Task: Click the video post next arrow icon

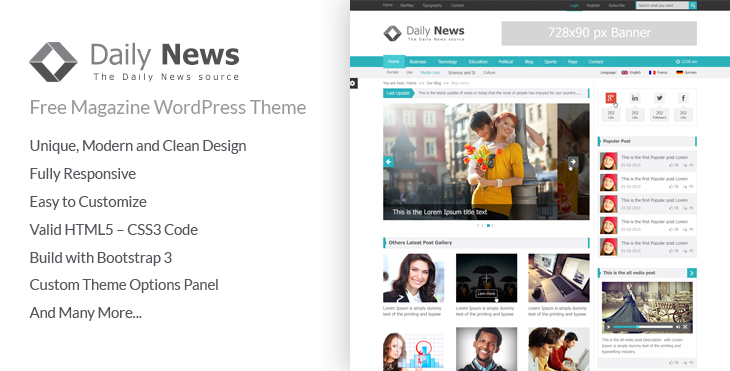Action: pos(692,273)
